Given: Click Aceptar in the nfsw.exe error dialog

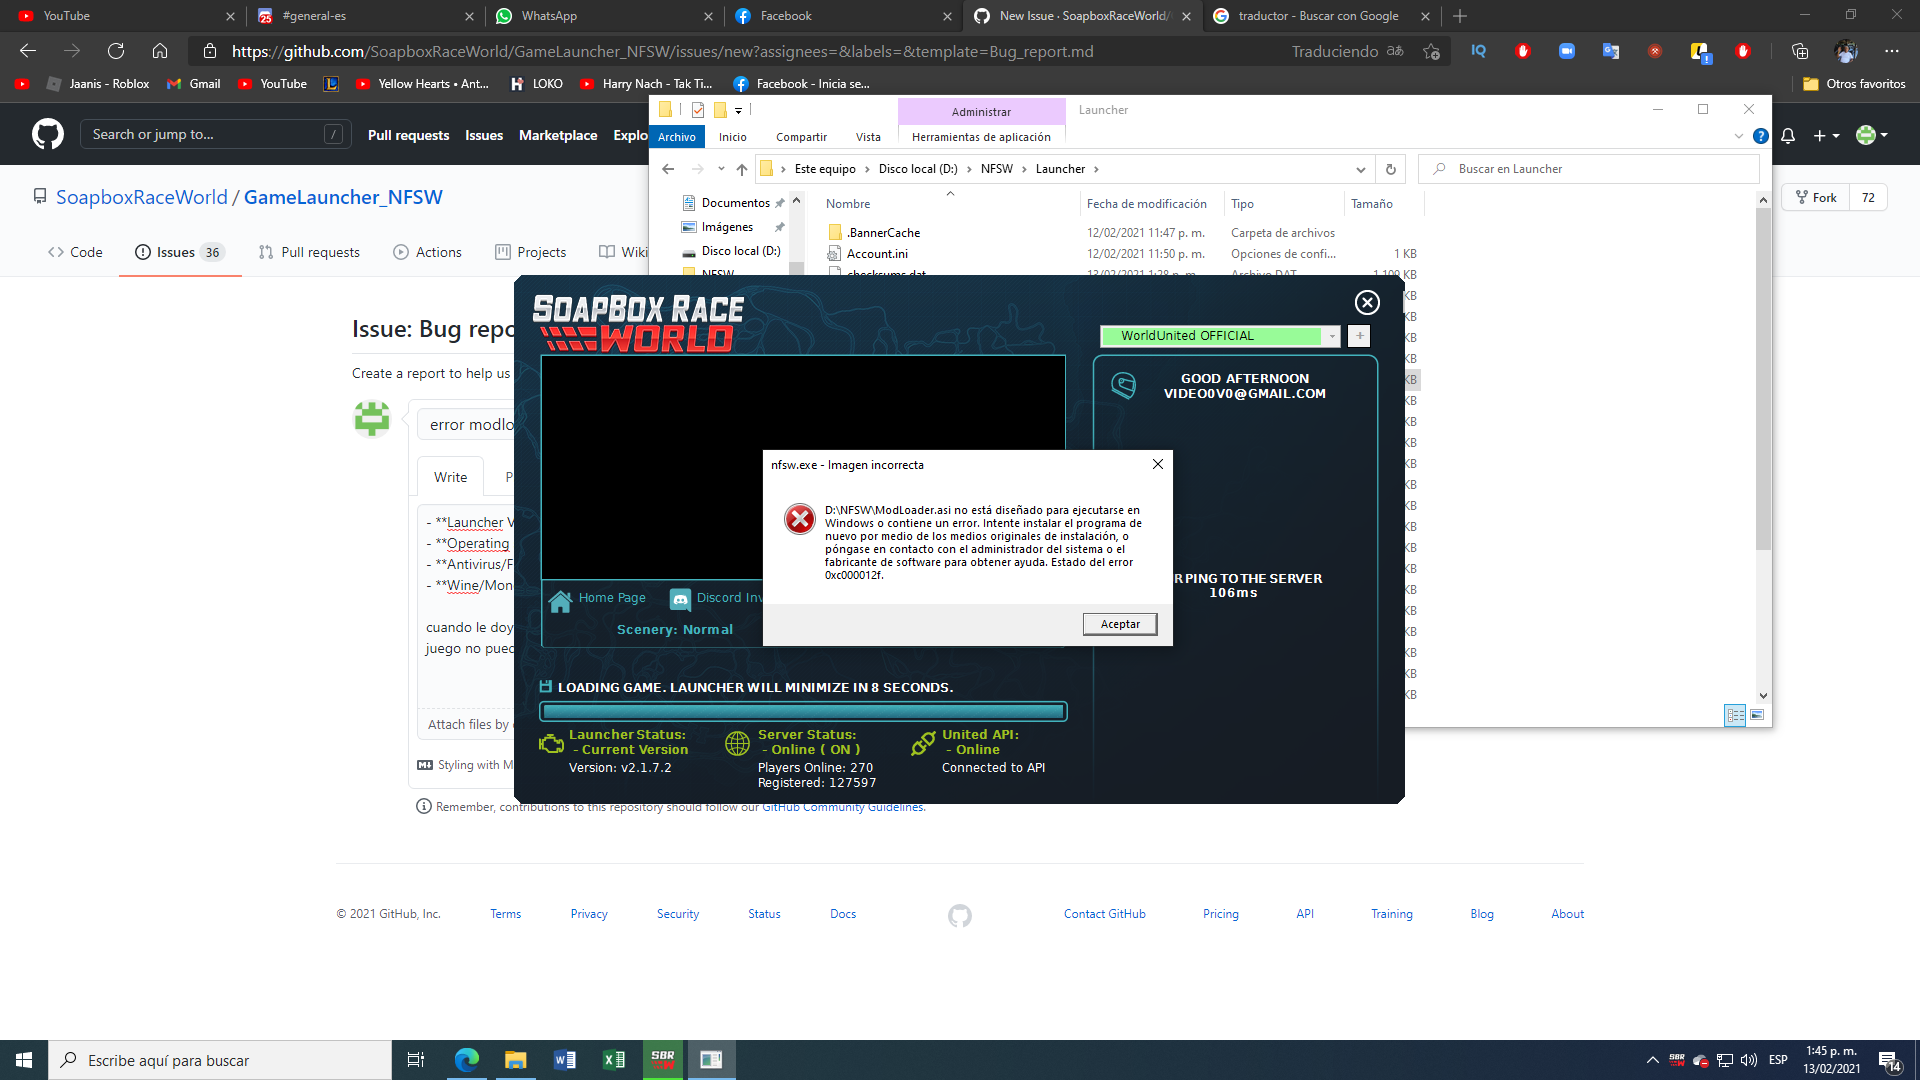Looking at the screenshot, I should 1120,624.
